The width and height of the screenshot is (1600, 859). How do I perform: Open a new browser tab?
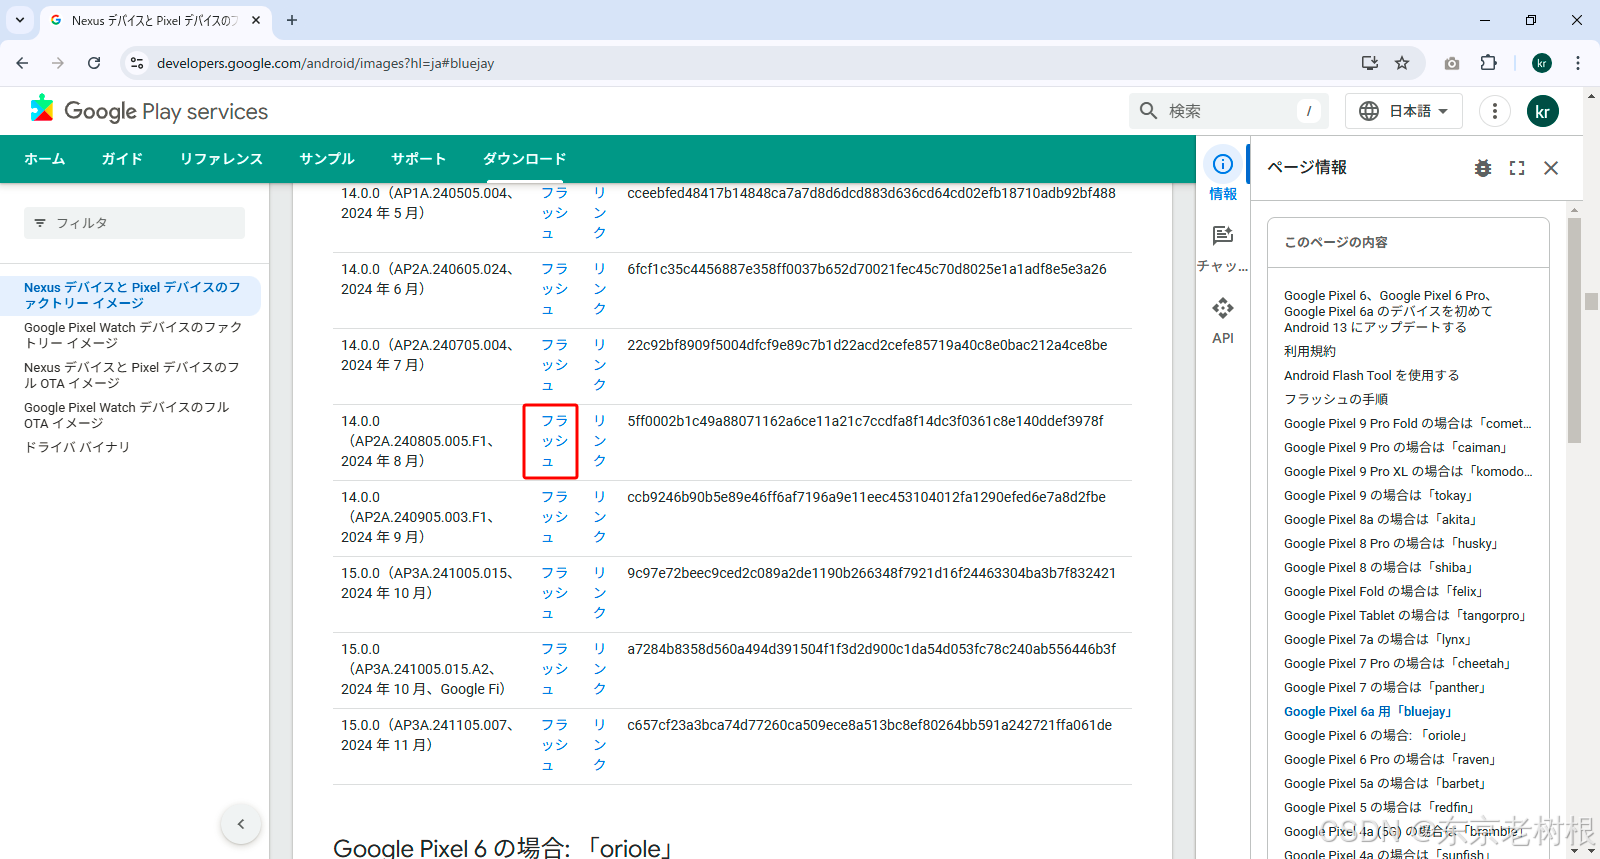point(292,20)
